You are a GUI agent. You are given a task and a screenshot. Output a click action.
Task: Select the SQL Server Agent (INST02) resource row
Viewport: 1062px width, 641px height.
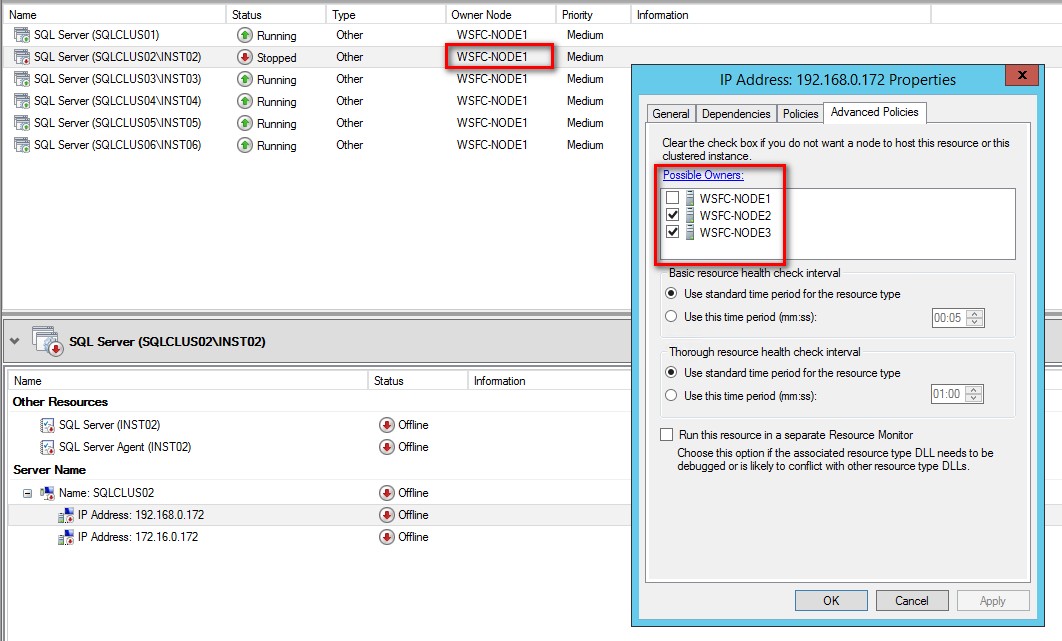tap(320, 447)
